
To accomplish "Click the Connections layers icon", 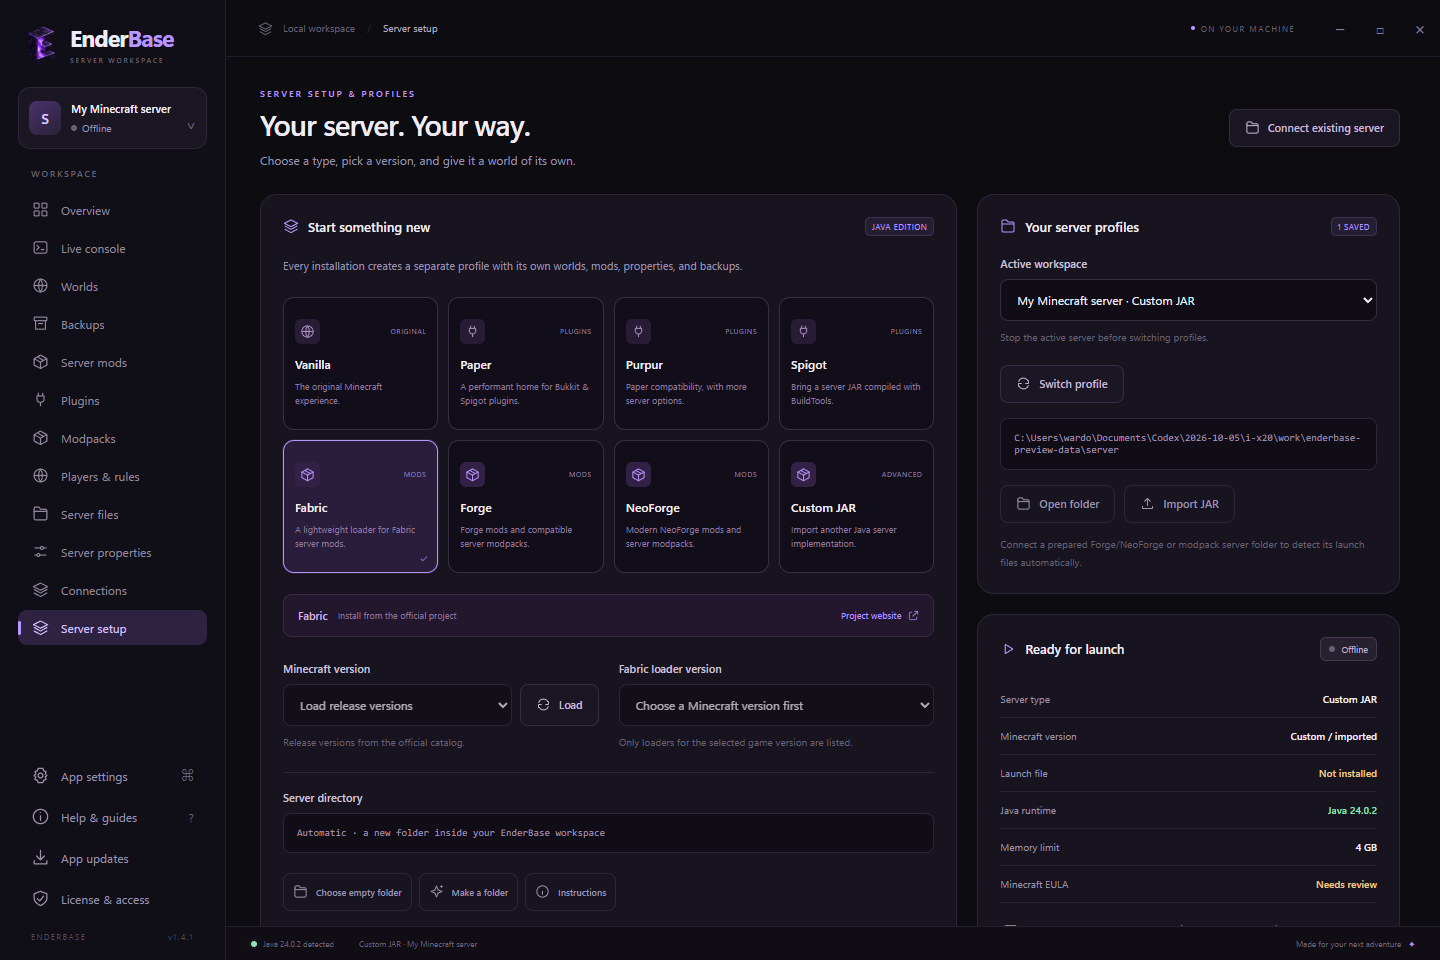I will pyautogui.click(x=40, y=590).
